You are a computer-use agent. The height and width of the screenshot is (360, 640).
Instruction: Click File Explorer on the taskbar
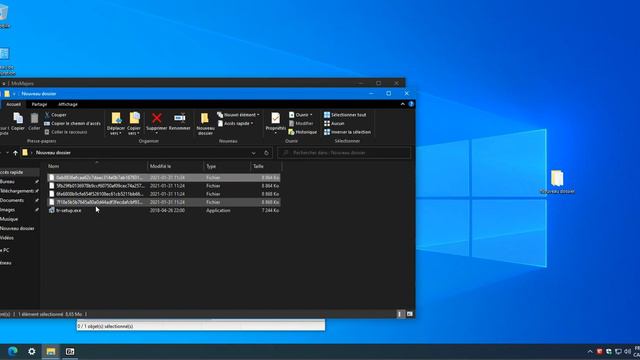click(x=51, y=351)
